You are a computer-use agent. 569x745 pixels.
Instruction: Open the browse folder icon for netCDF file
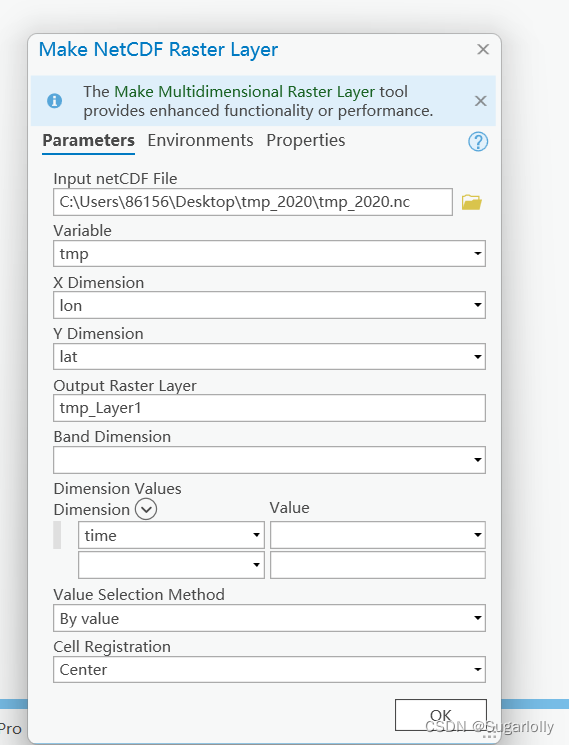[471, 202]
